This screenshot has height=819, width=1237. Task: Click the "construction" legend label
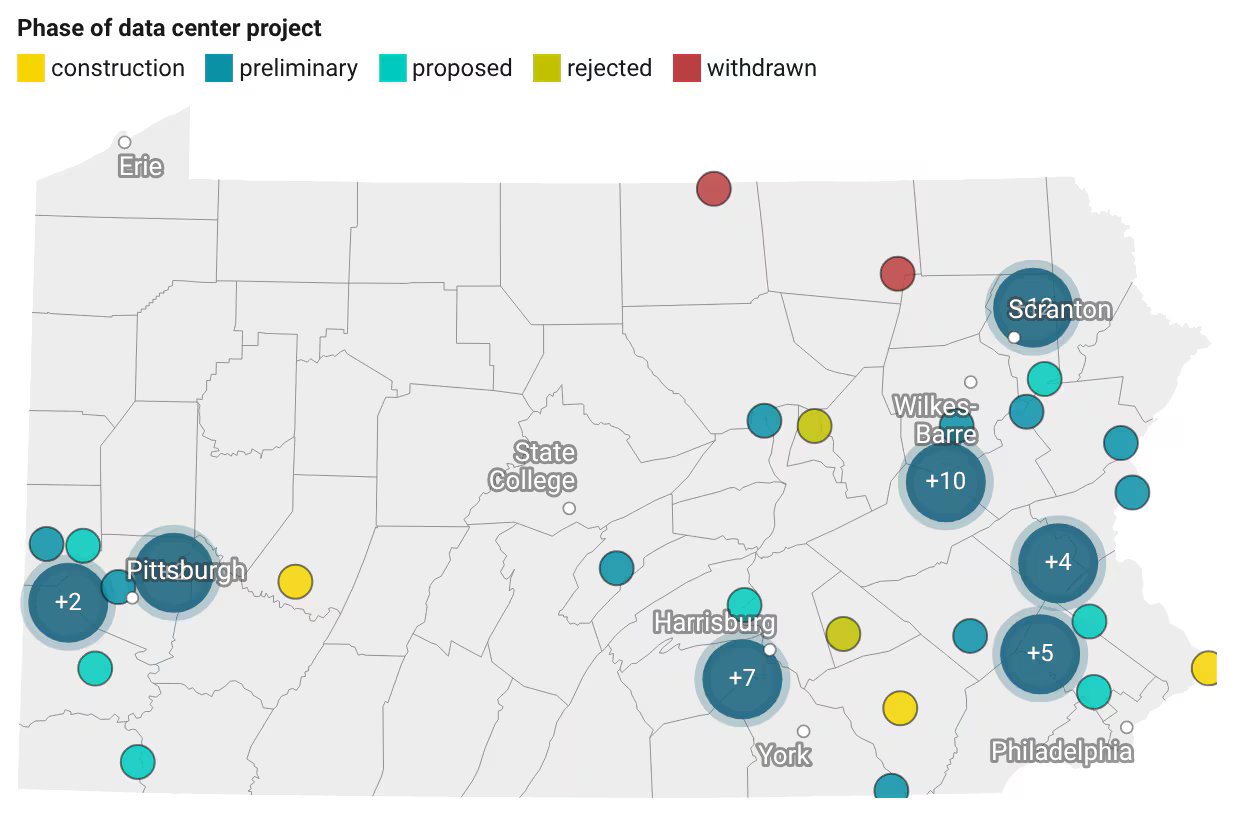(118, 68)
